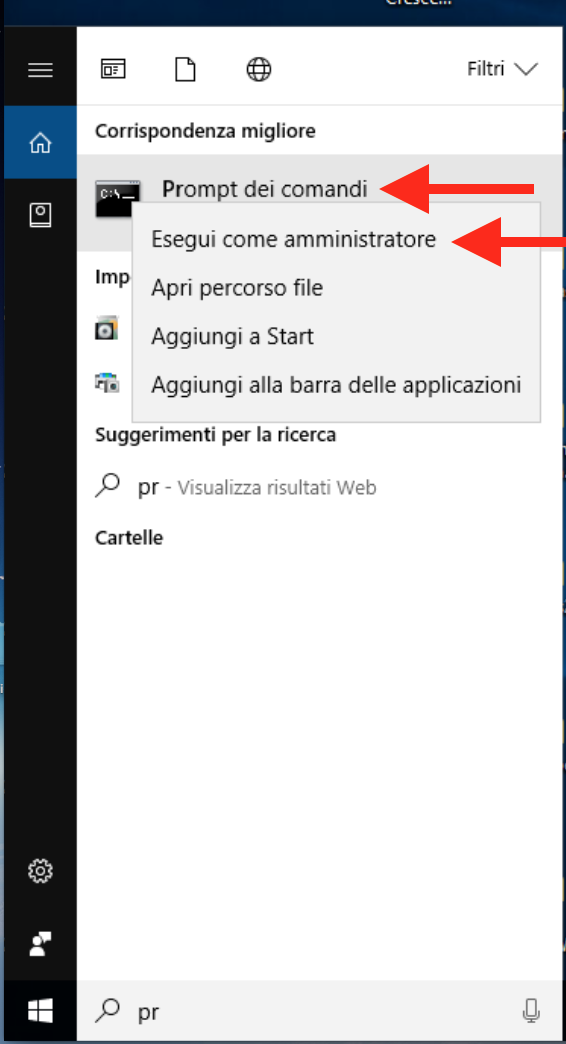
Task: Click the first settings result icon
Action: point(107,328)
